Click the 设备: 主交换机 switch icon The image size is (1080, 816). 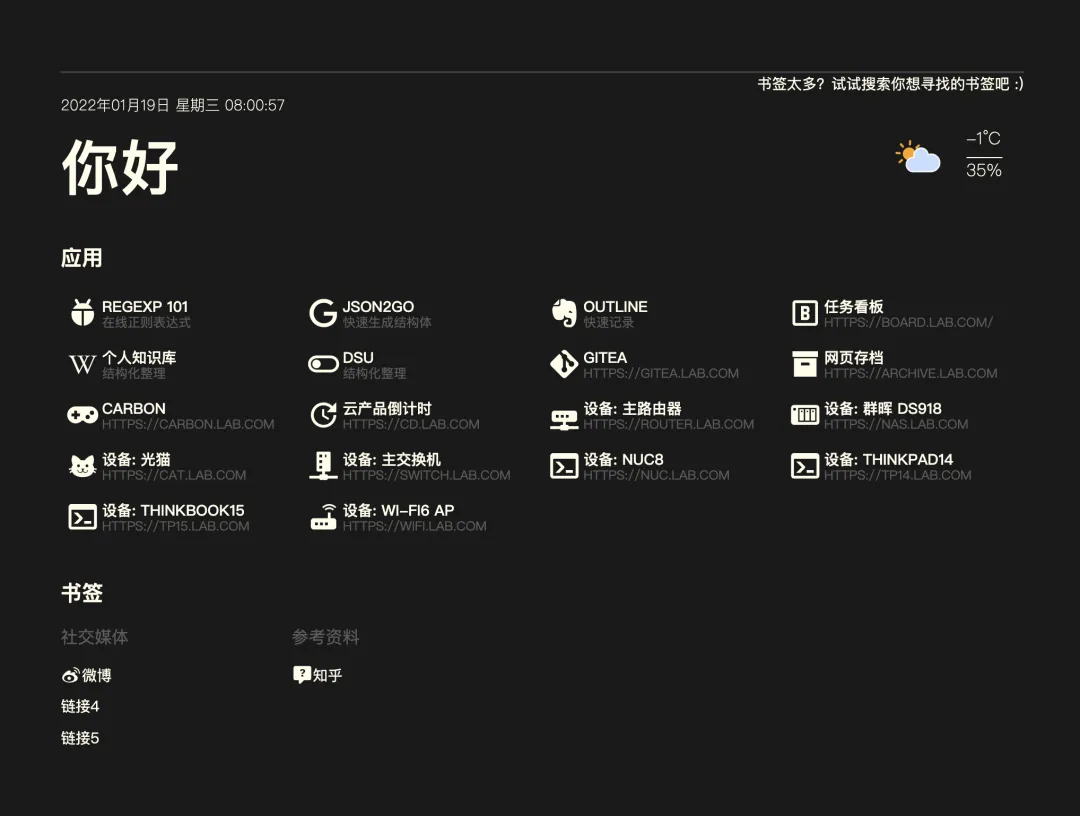323,466
